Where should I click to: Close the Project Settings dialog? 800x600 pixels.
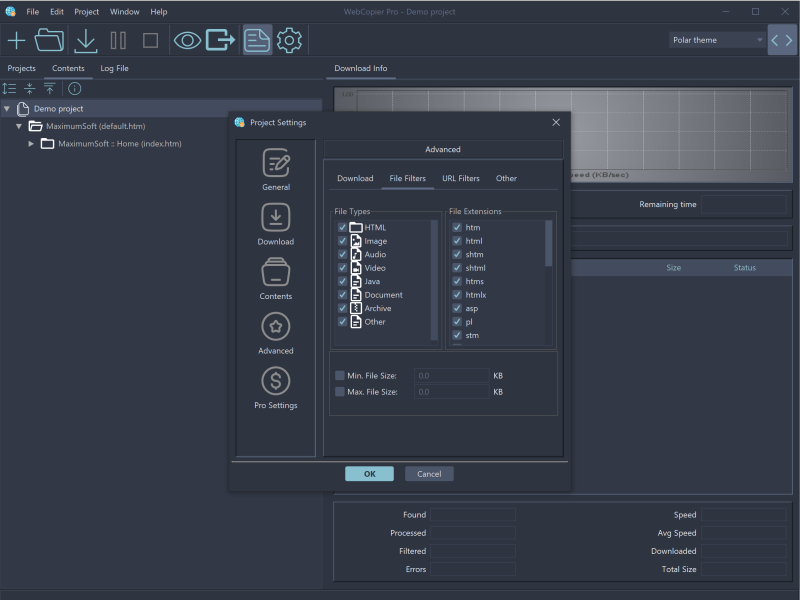(x=556, y=122)
